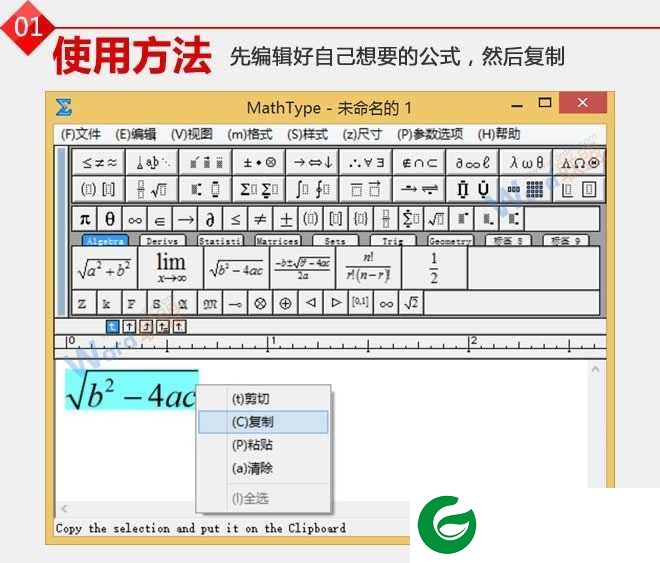660x563 pixels.
Task: Insert the left-pointing triangle symbol
Action: [310, 303]
